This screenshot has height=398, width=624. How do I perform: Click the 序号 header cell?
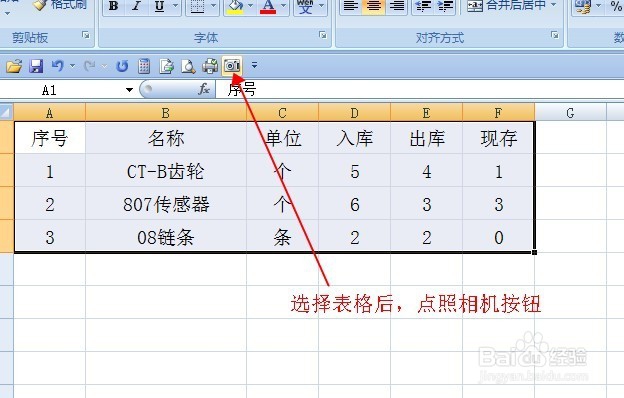pyautogui.click(x=50, y=138)
